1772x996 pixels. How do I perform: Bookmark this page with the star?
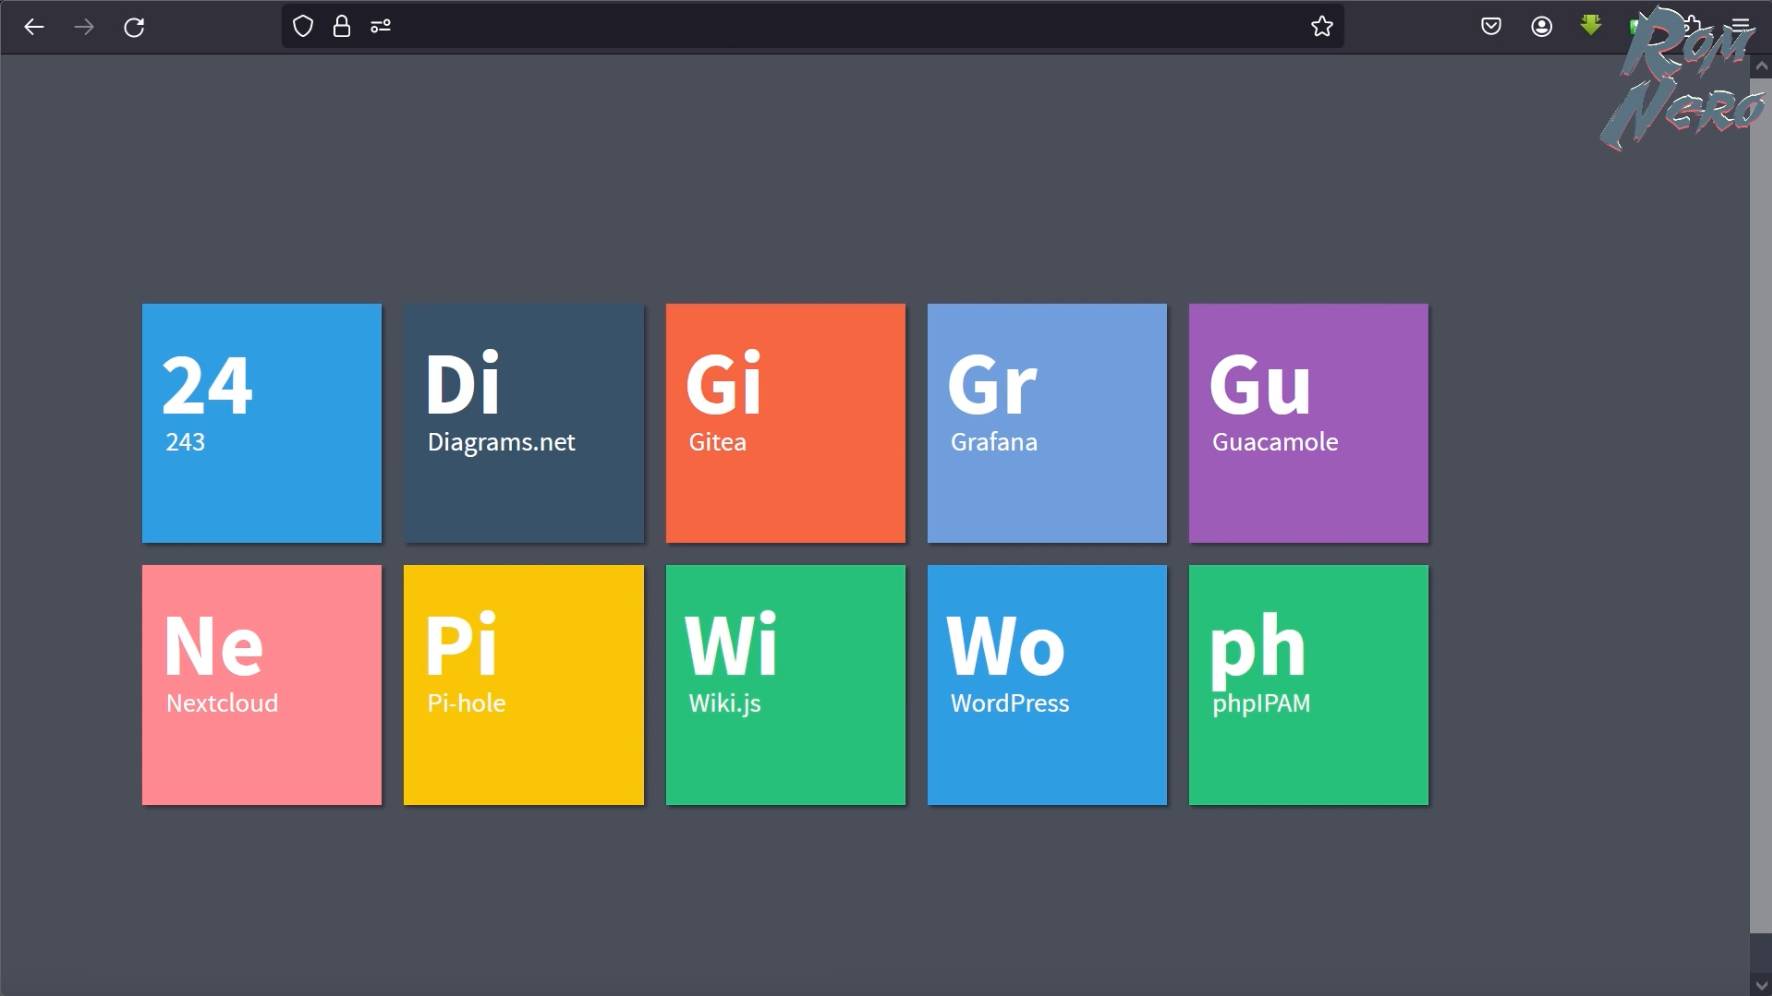(1322, 26)
